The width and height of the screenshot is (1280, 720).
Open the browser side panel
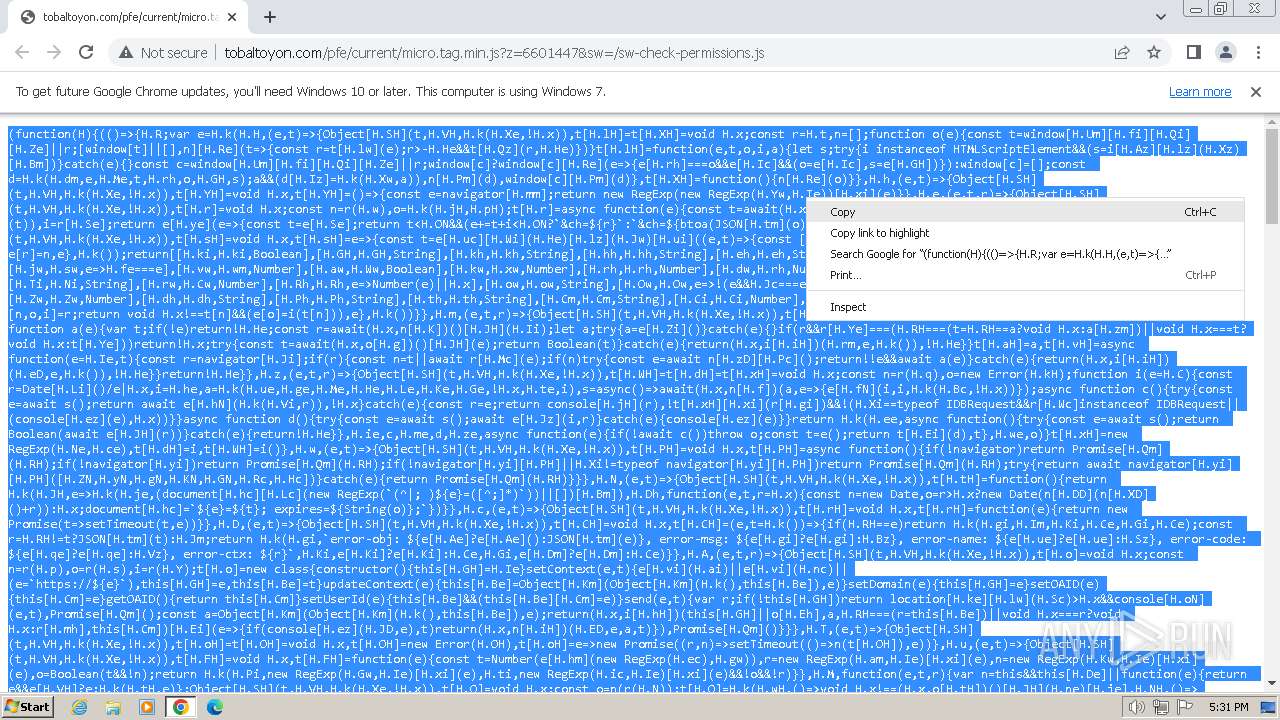(1194, 52)
